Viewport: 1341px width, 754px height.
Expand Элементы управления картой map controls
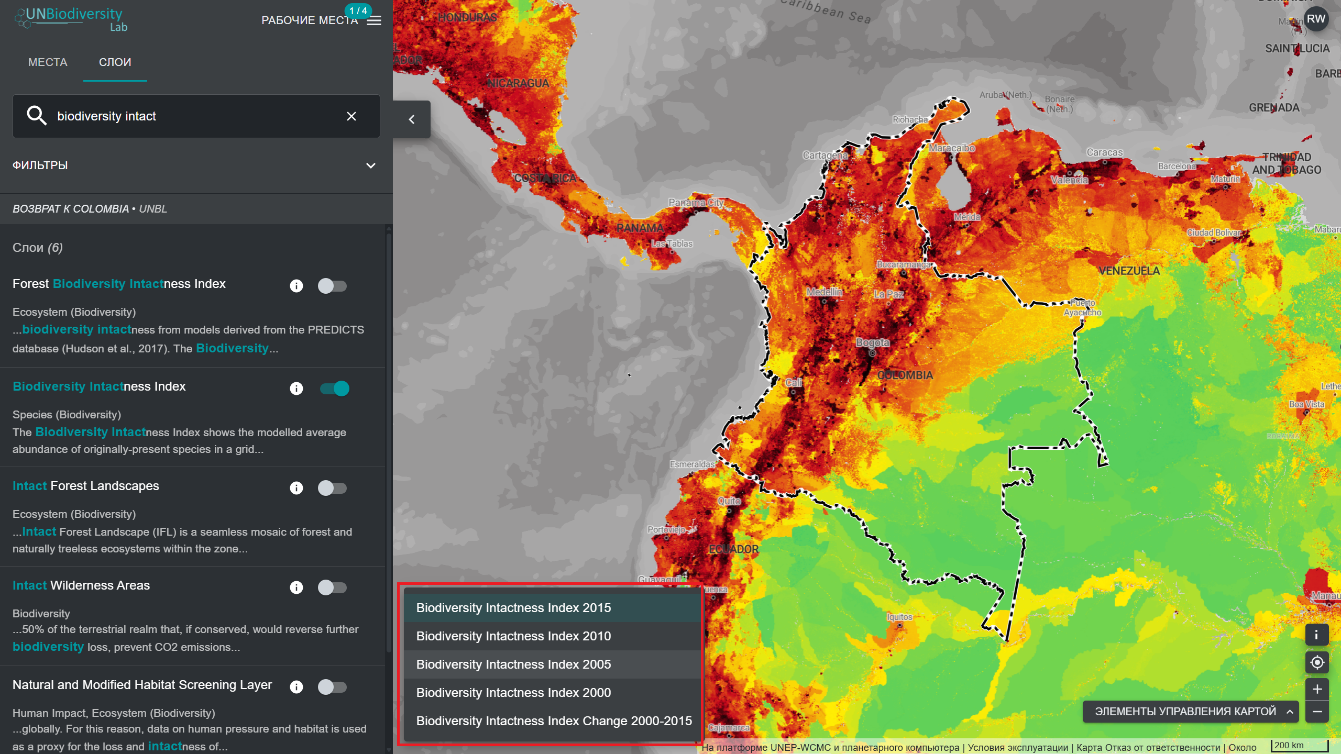click(1190, 712)
